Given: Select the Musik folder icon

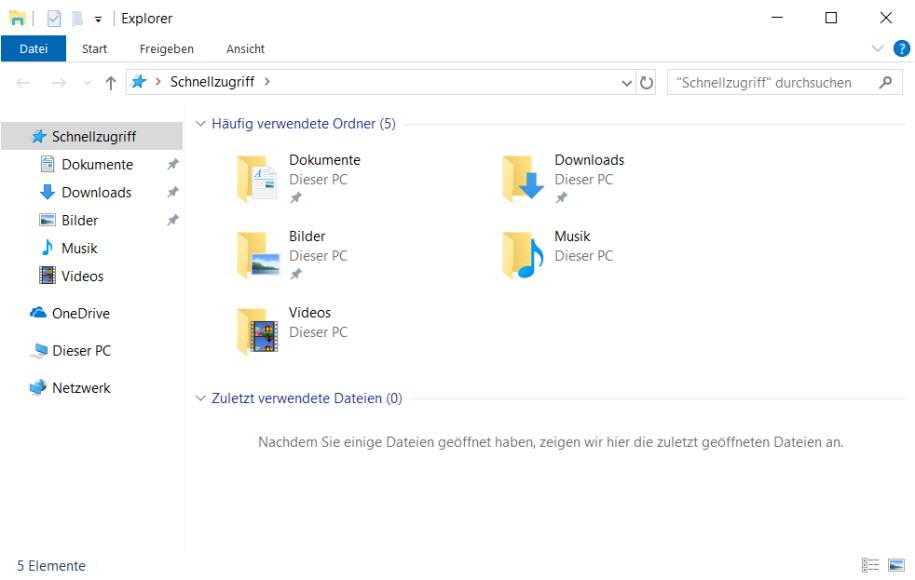Looking at the screenshot, I should [520, 252].
